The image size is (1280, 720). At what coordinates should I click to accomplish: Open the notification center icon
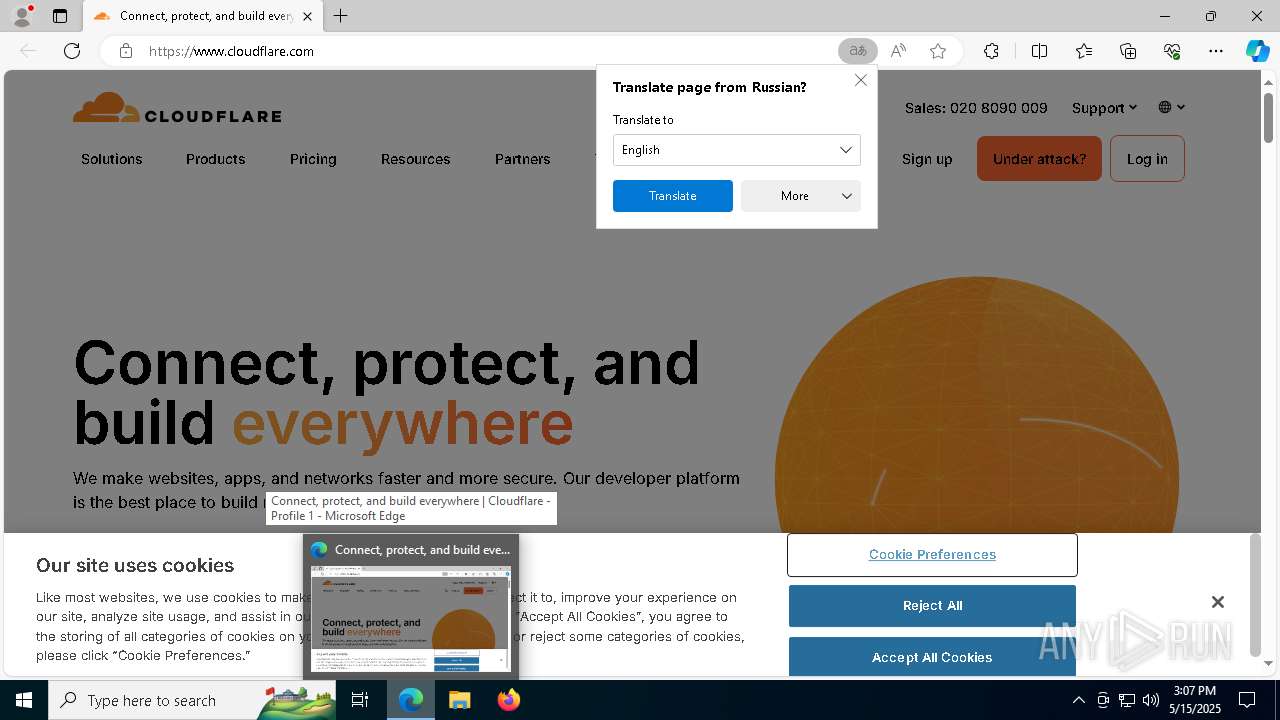click(x=1247, y=700)
